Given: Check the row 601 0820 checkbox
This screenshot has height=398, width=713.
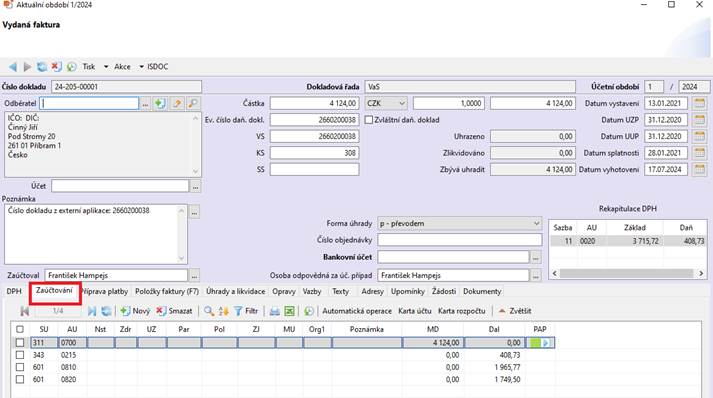Looking at the screenshot, I should click(20, 379).
